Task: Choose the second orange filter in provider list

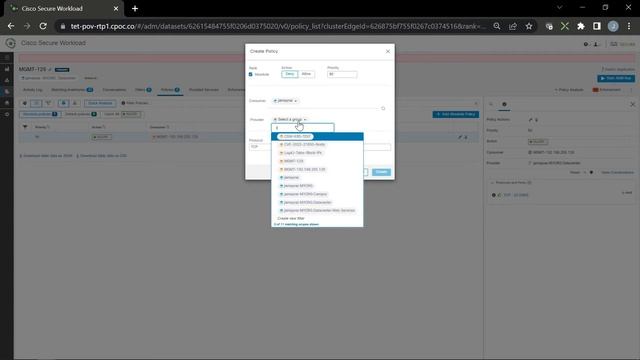Action: coord(302,144)
